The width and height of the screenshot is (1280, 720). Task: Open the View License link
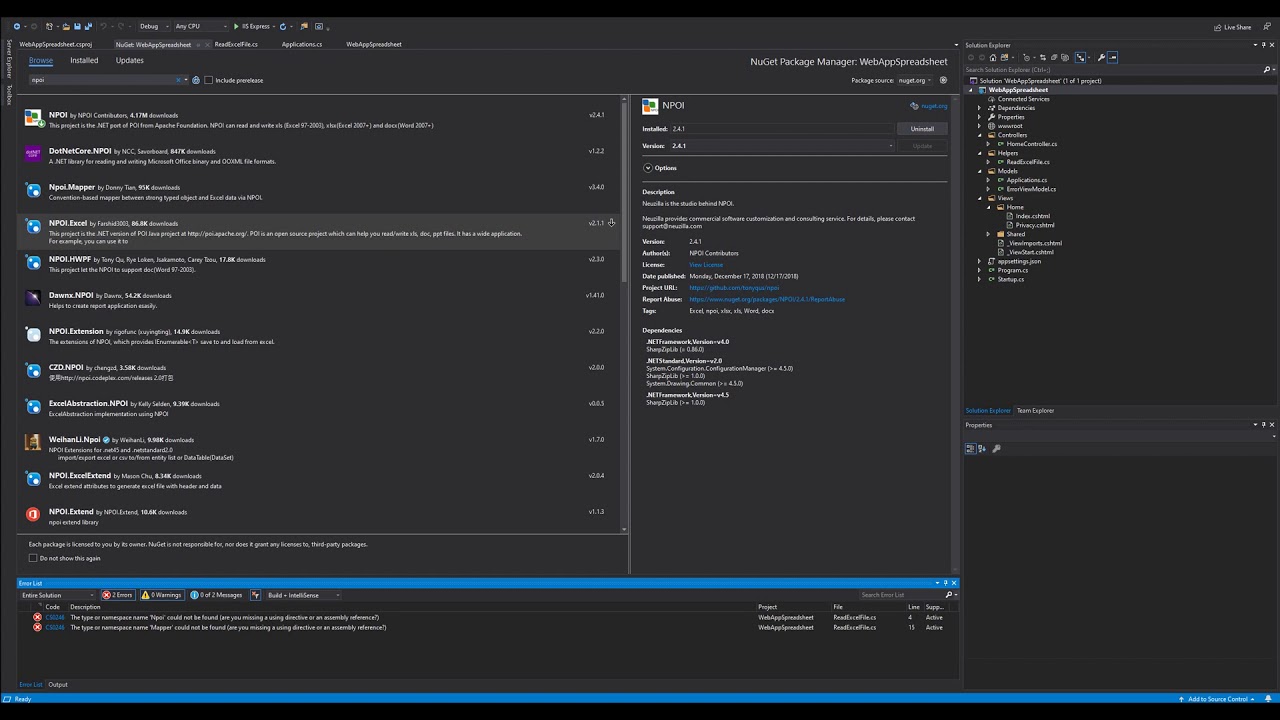pos(706,265)
